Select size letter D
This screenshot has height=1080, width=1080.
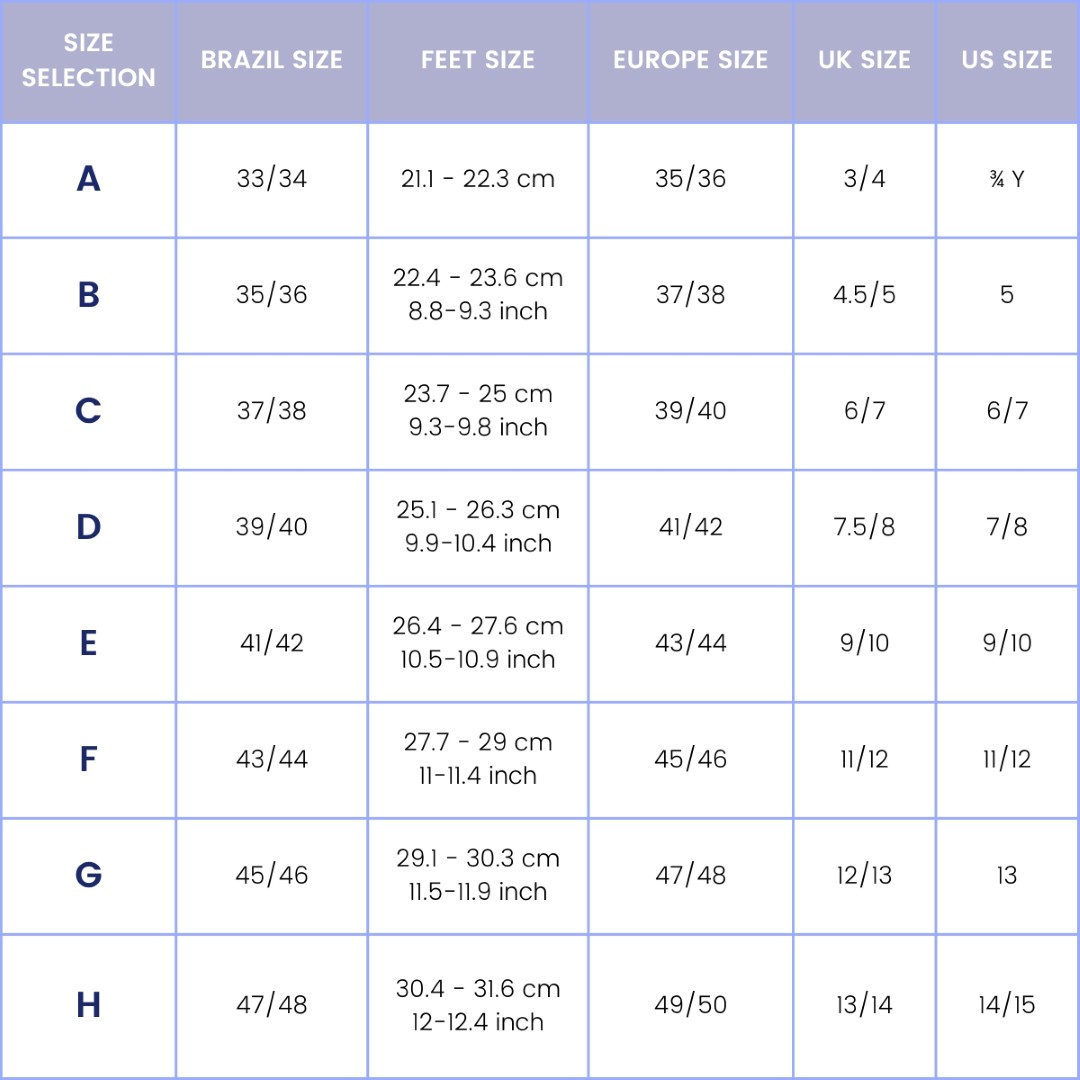pos(88,527)
